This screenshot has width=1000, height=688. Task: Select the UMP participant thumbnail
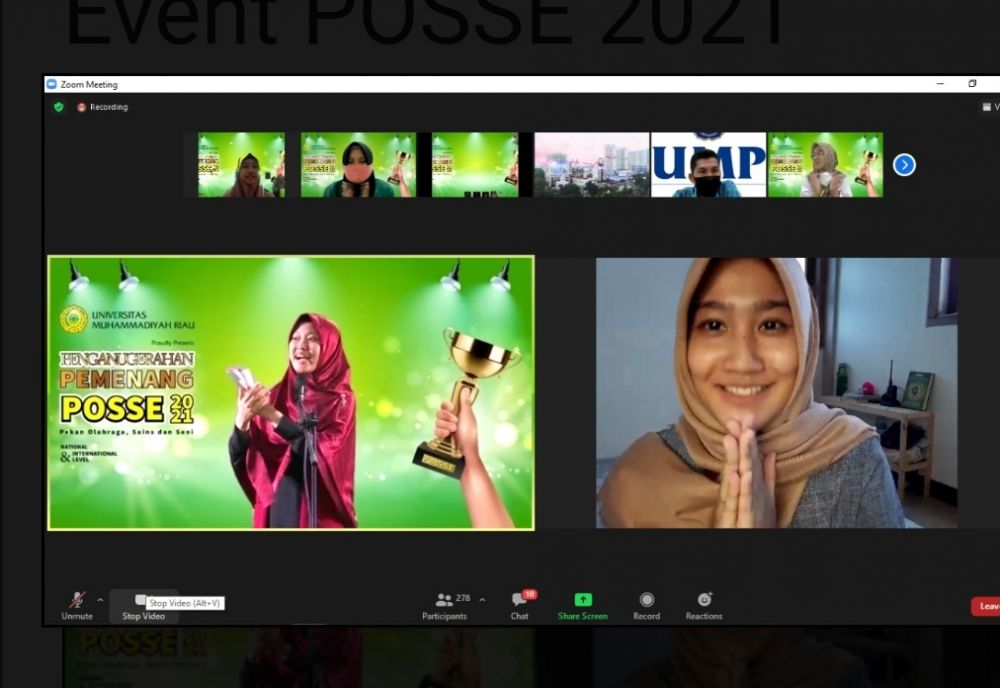708,165
